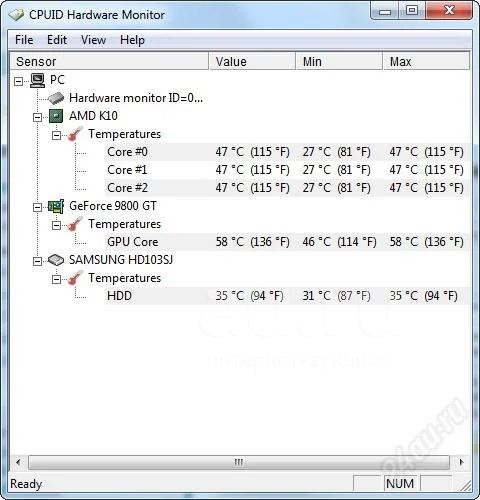Screen dimensions: 480x500
Task: Click the PC computer icon
Action: click(x=37, y=80)
